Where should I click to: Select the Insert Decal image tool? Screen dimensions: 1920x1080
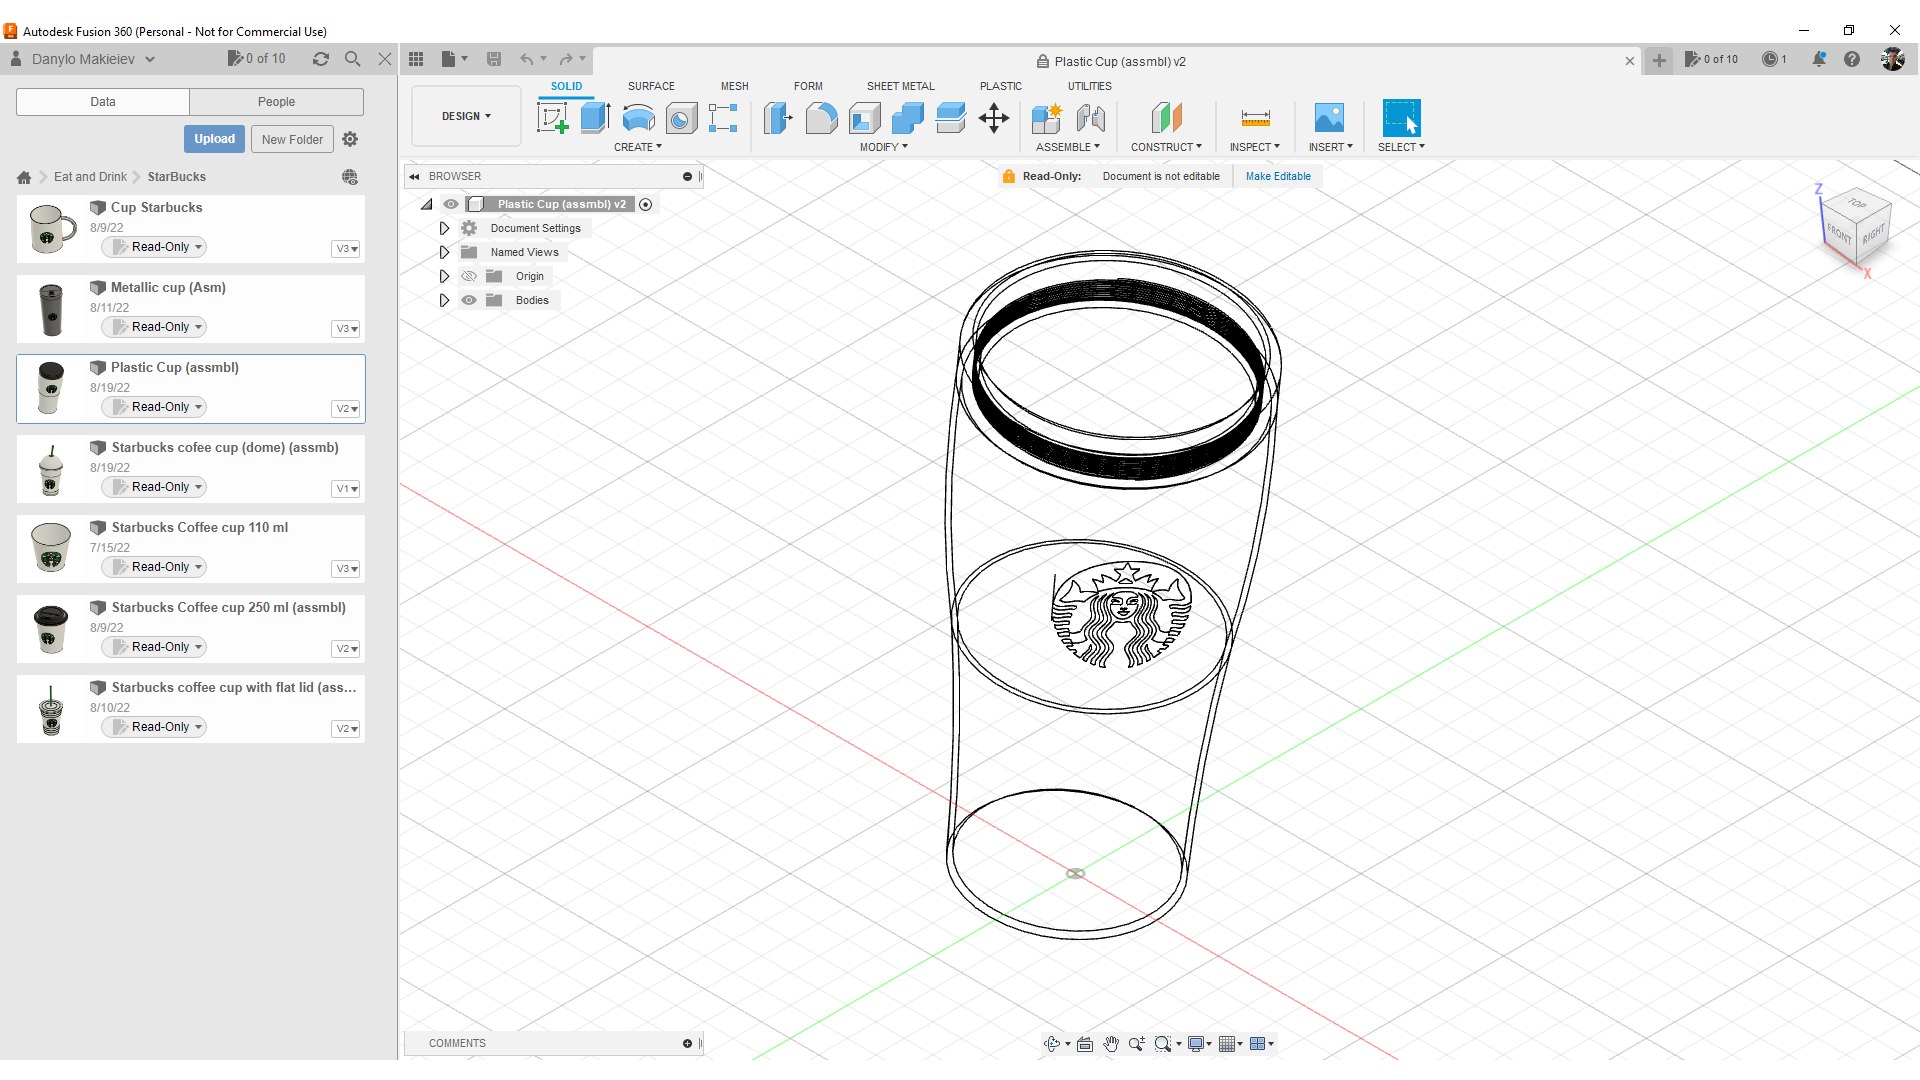[x=1329, y=118]
